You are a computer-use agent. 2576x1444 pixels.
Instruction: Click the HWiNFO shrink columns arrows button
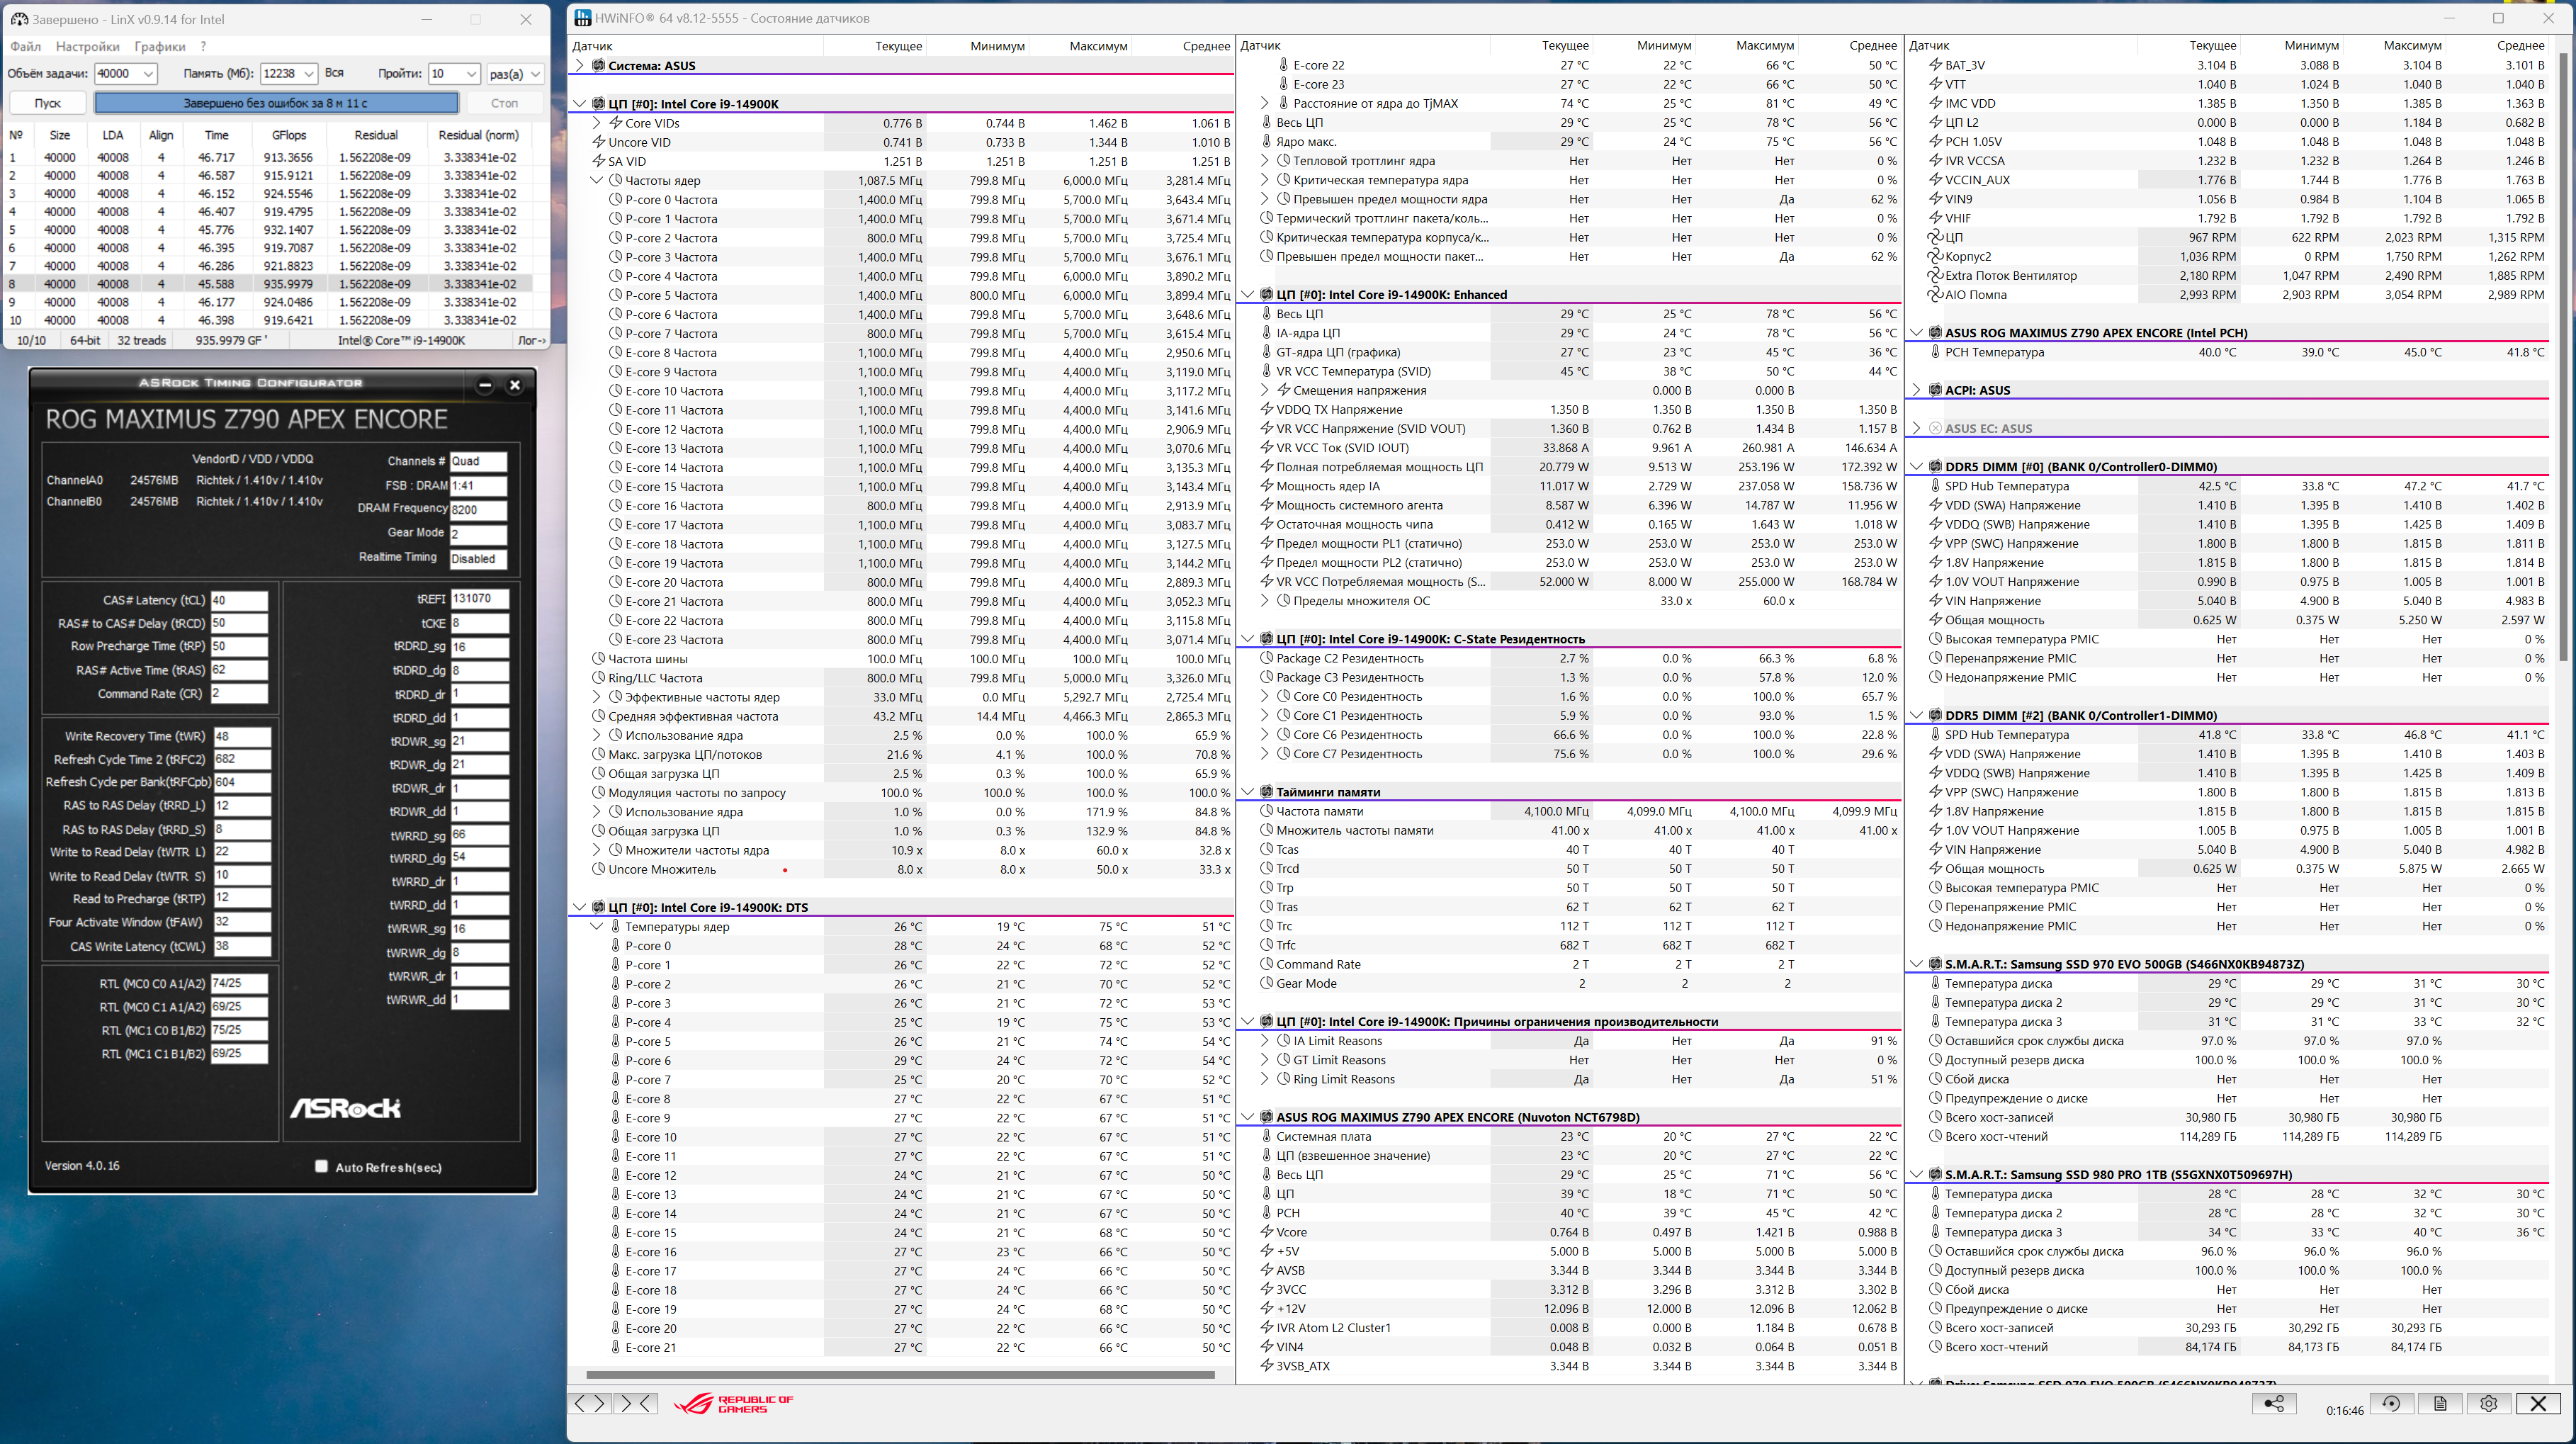(x=636, y=1403)
